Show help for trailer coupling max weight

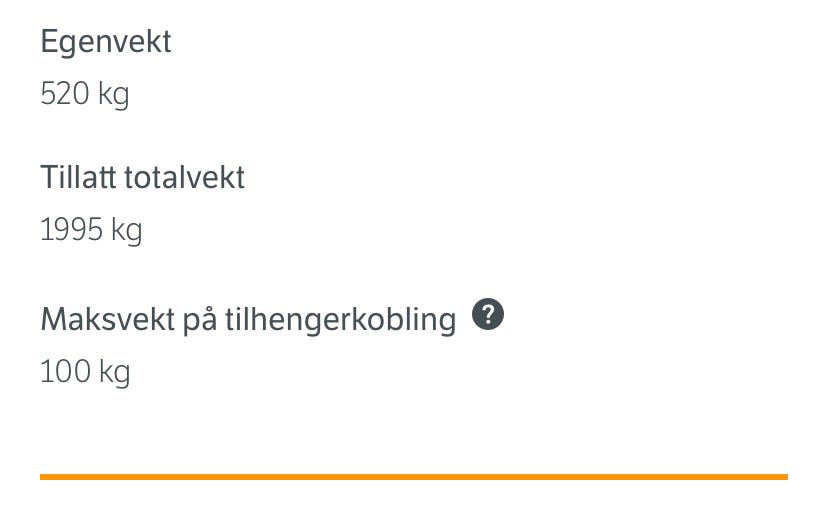pyautogui.click(x=488, y=316)
